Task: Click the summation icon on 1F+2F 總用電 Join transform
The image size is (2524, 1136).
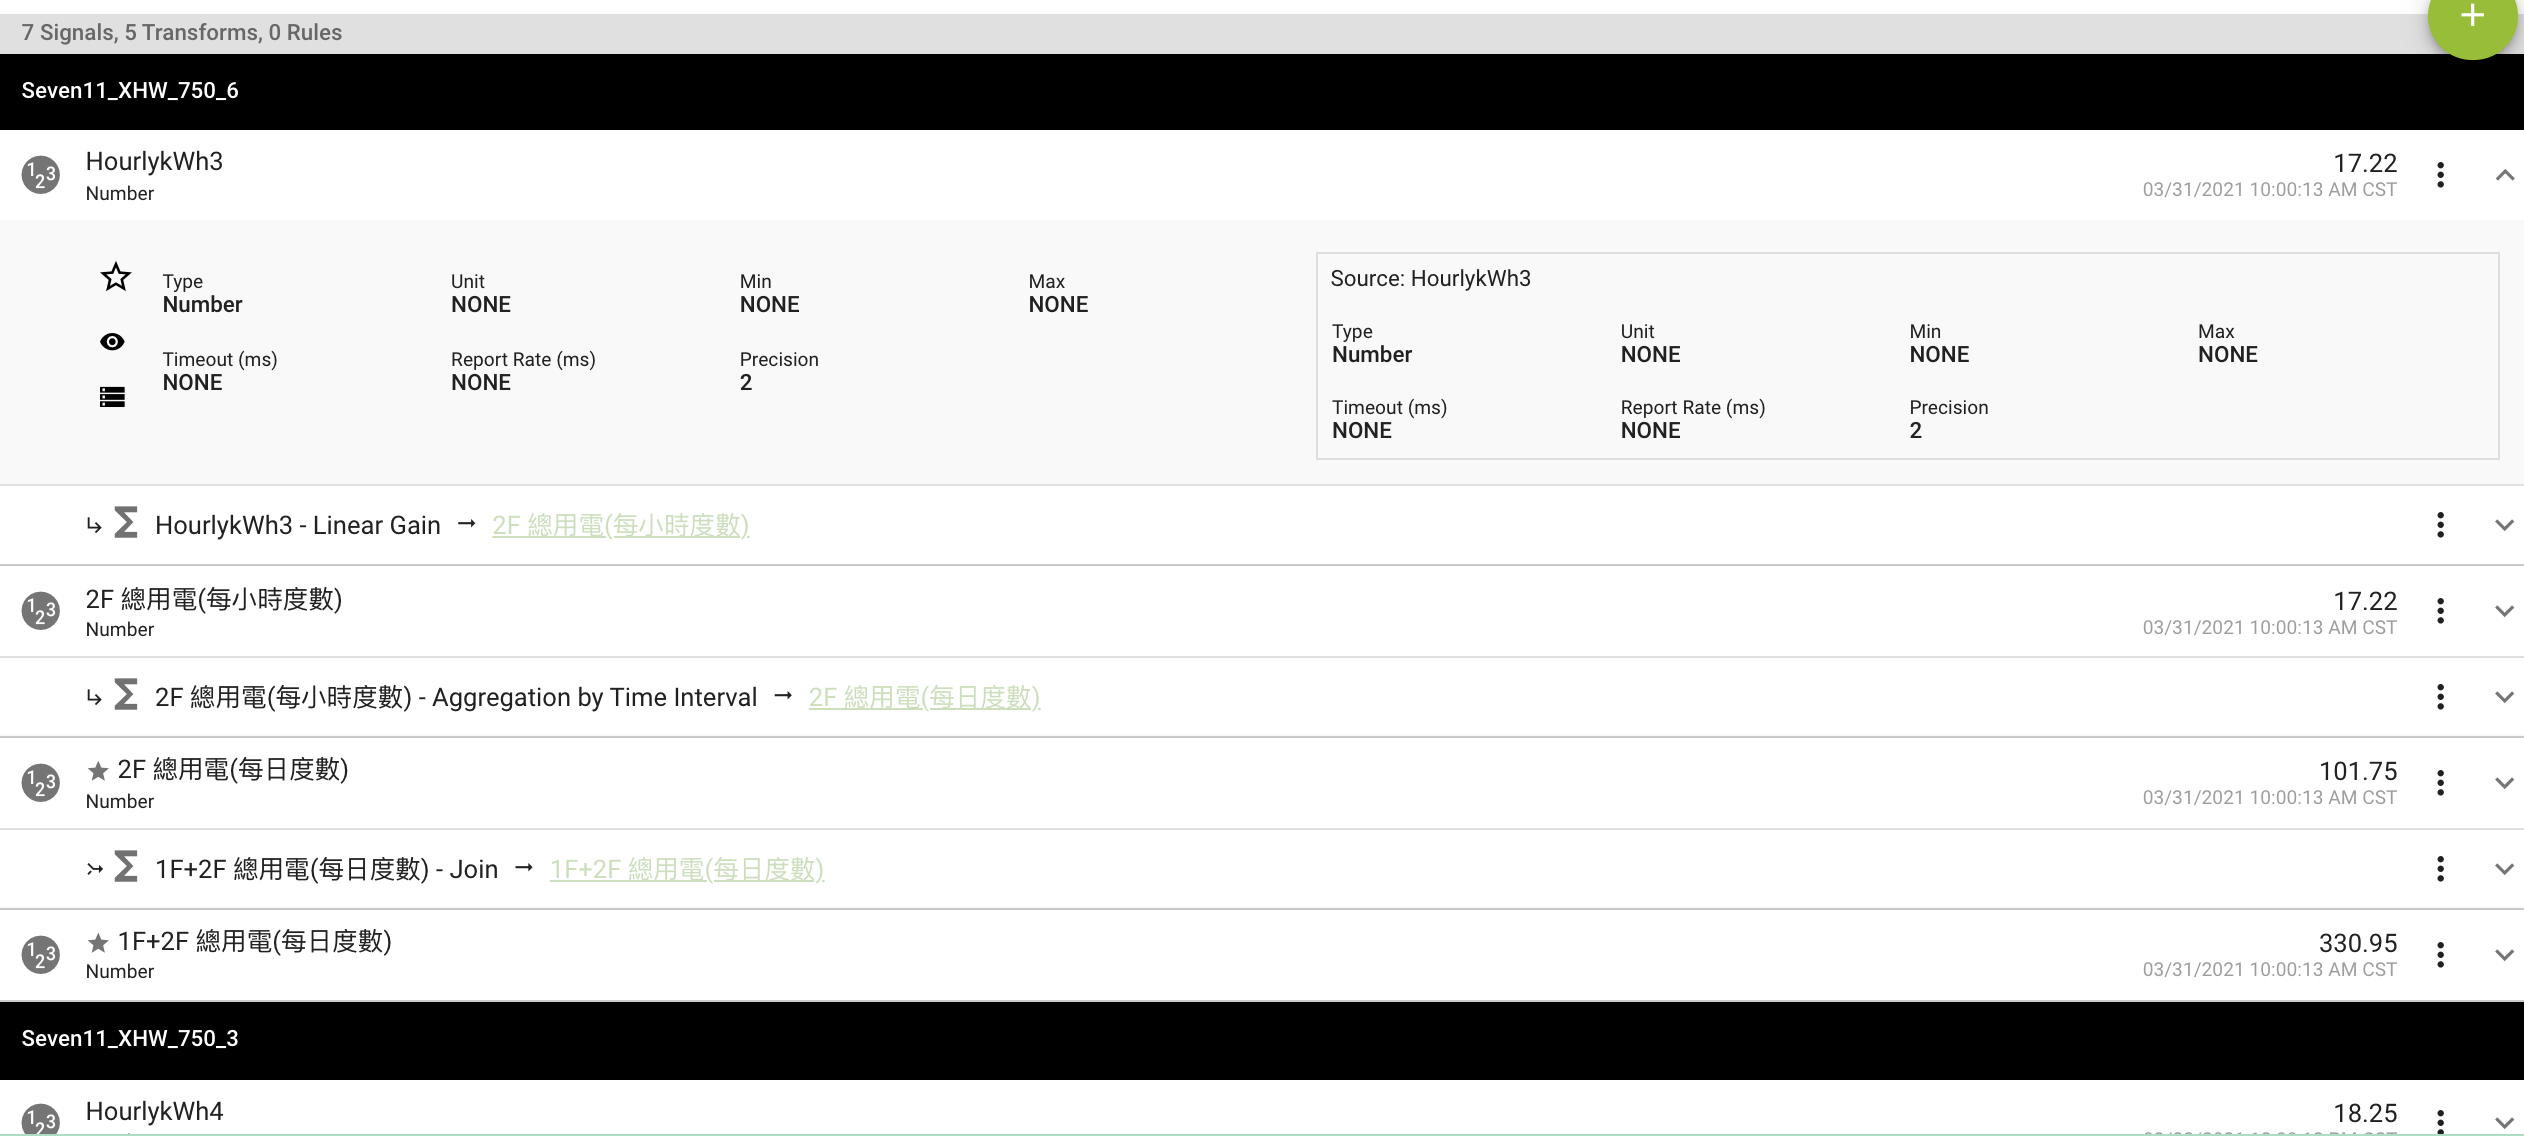Action: tap(127, 867)
